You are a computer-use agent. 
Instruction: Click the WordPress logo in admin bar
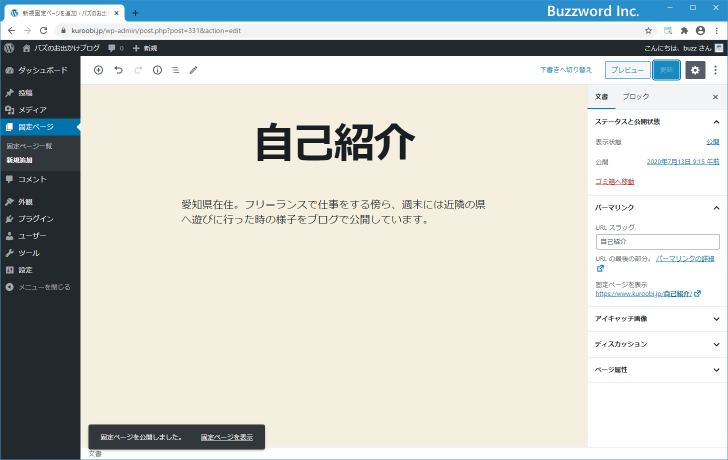9,48
